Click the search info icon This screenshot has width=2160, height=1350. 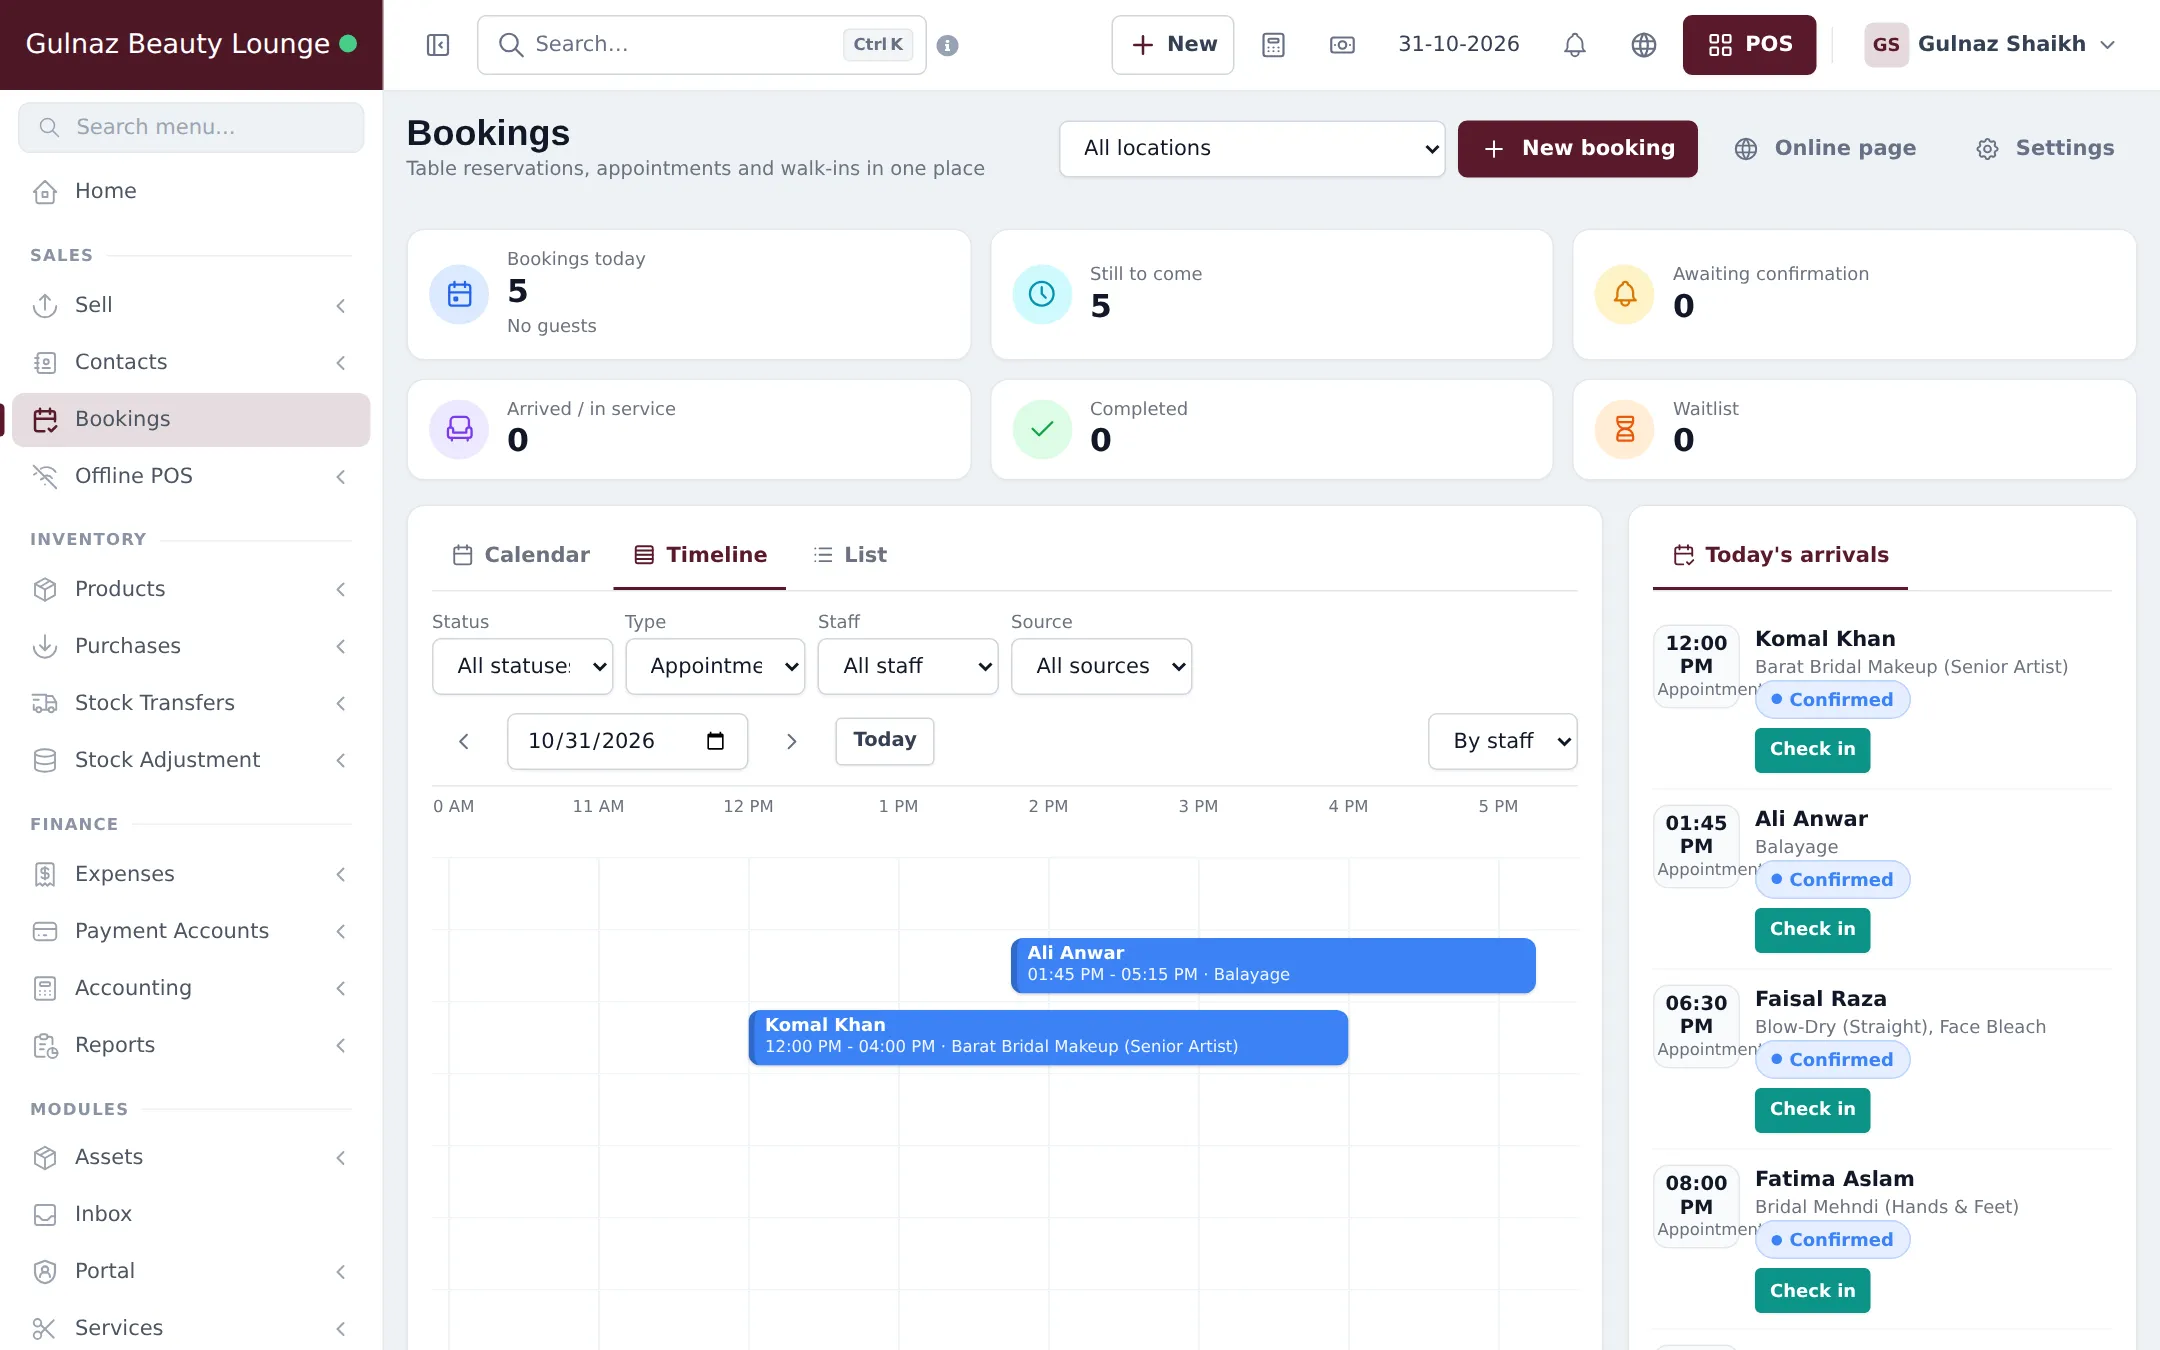point(948,45)
